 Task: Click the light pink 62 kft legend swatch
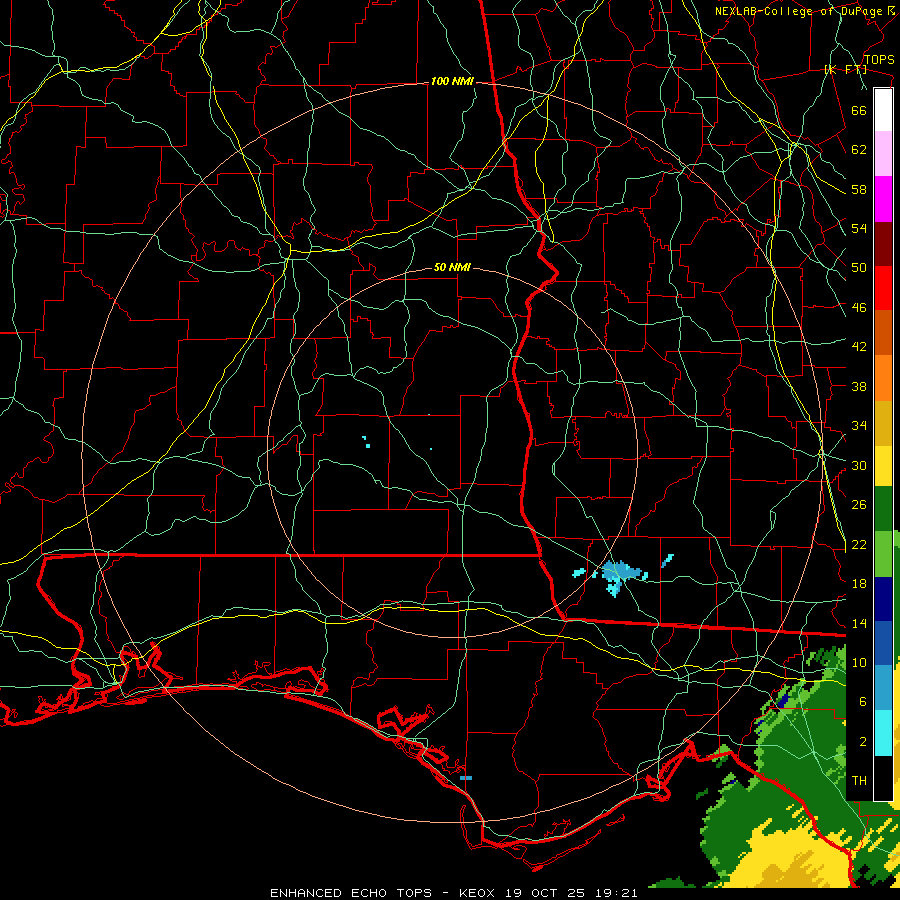883,154
